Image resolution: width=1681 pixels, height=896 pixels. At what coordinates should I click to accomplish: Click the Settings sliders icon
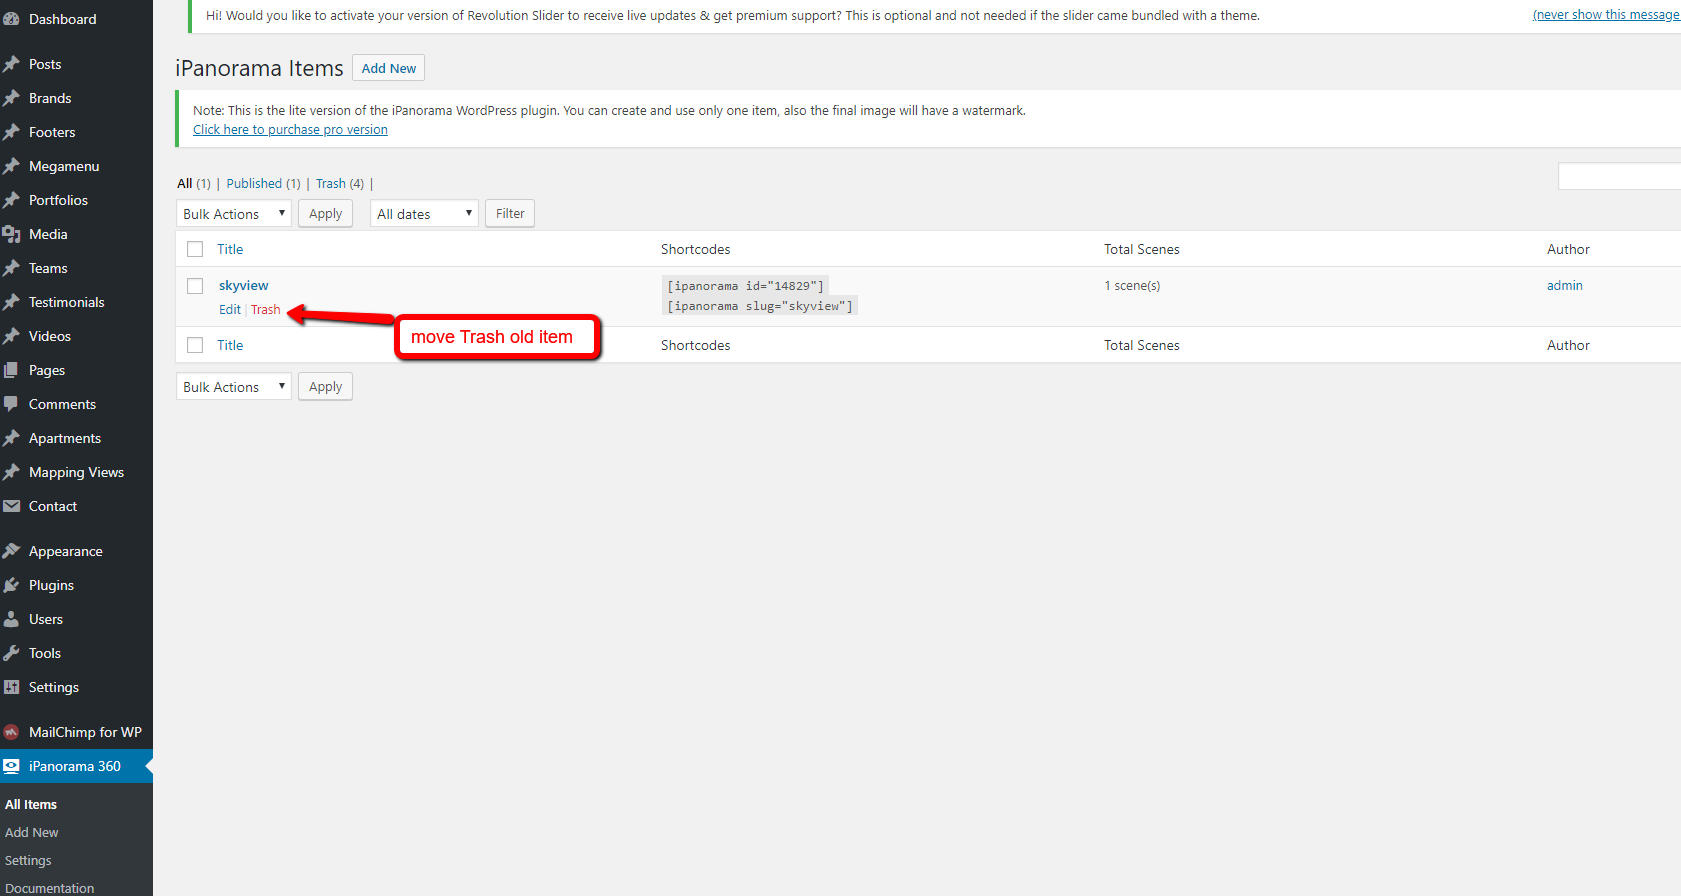(11, 687)
